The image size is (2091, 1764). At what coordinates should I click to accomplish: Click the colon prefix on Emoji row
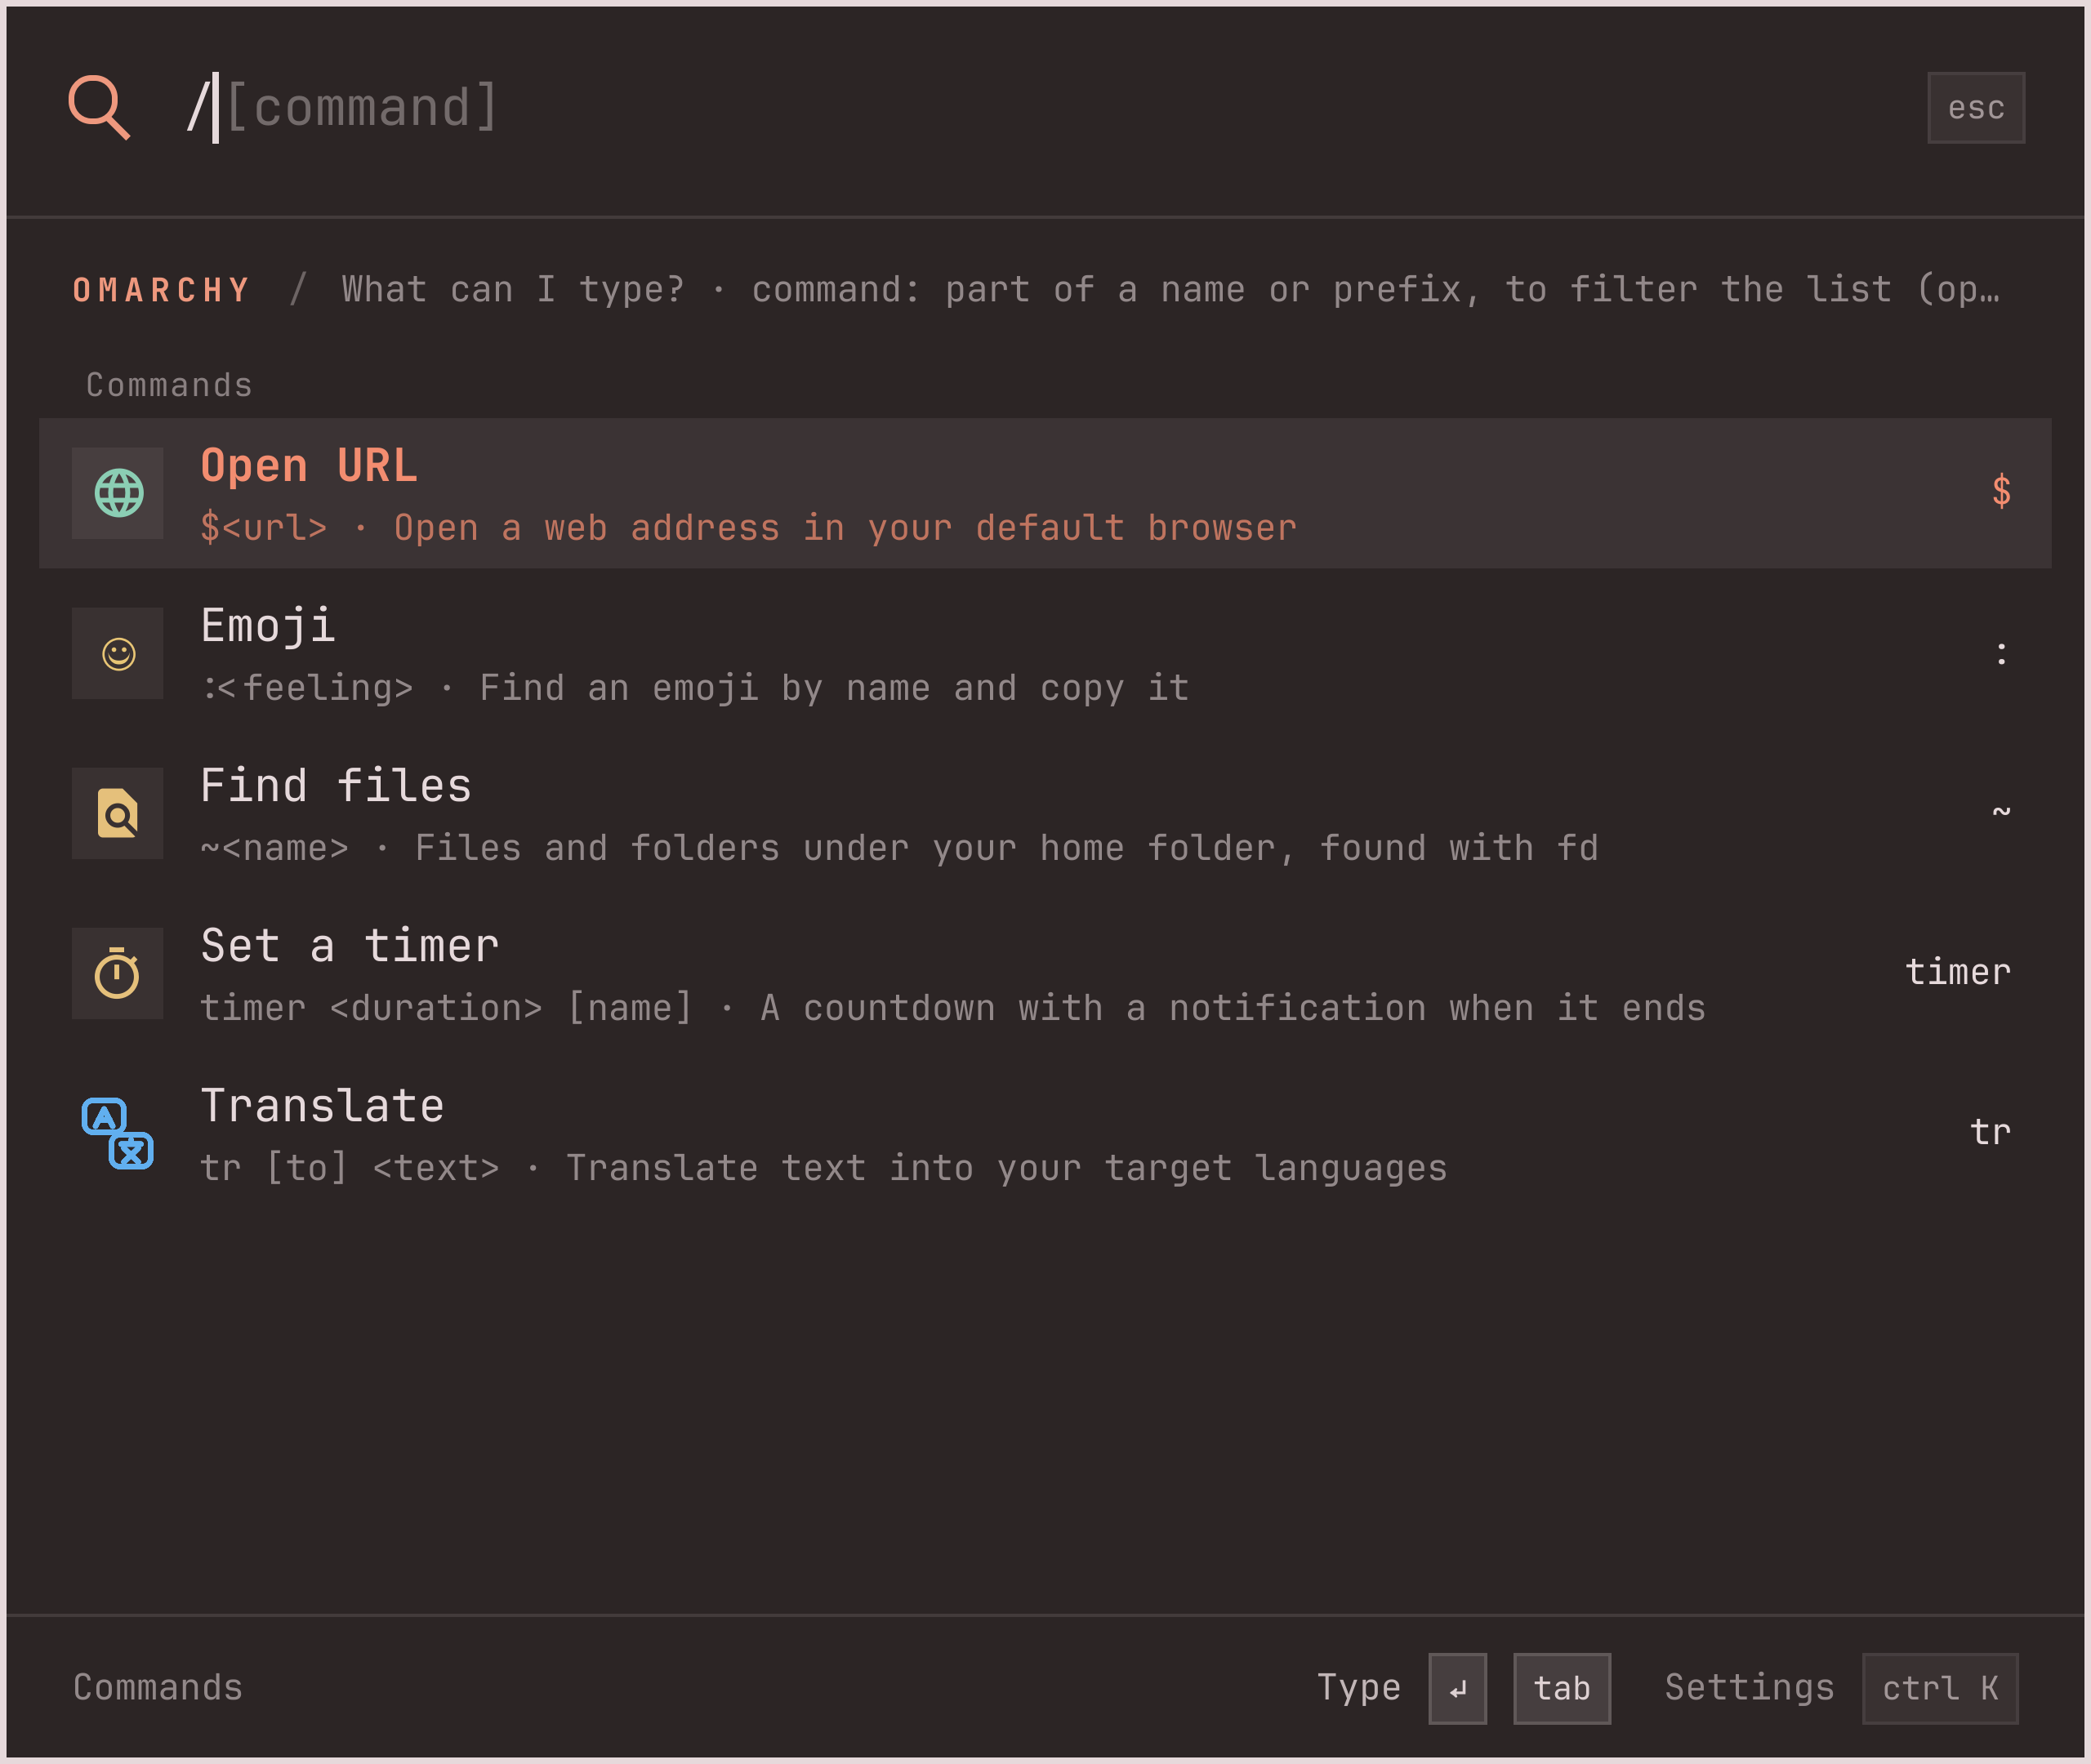click(x=2001, y=653)
